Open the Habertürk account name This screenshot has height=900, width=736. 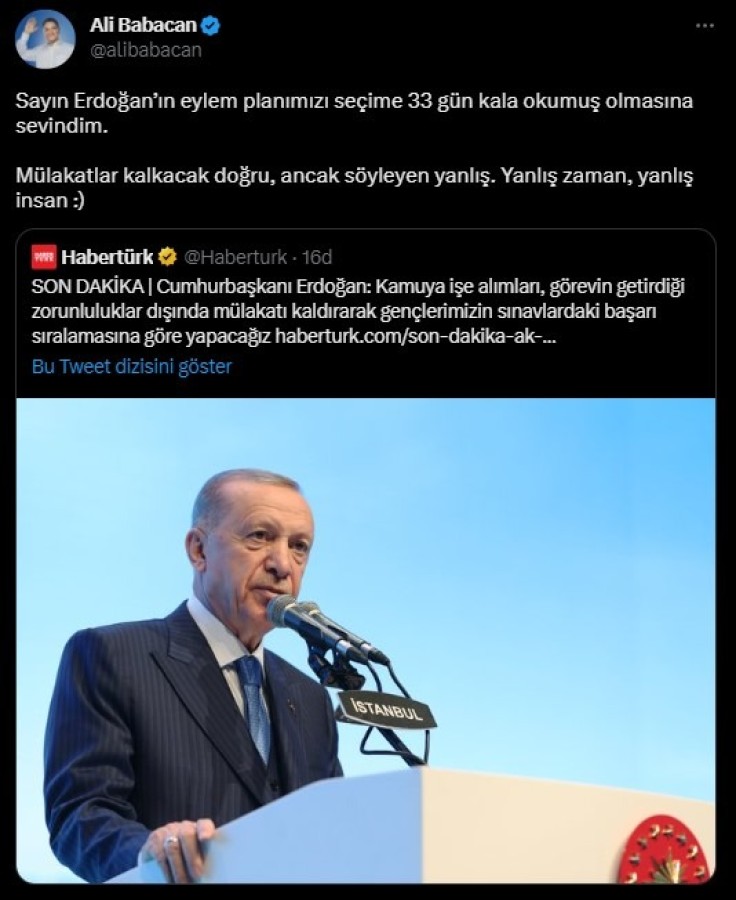[107, 257]
